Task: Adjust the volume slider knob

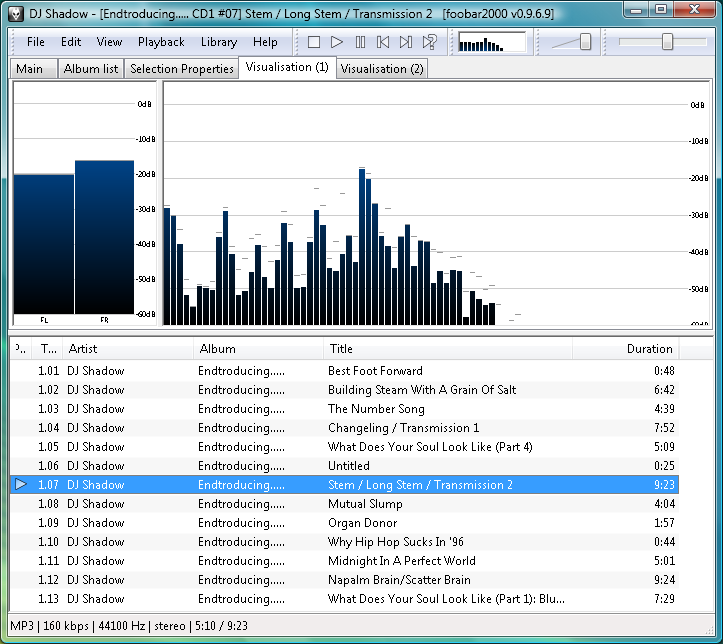Action: pos(585,42)
